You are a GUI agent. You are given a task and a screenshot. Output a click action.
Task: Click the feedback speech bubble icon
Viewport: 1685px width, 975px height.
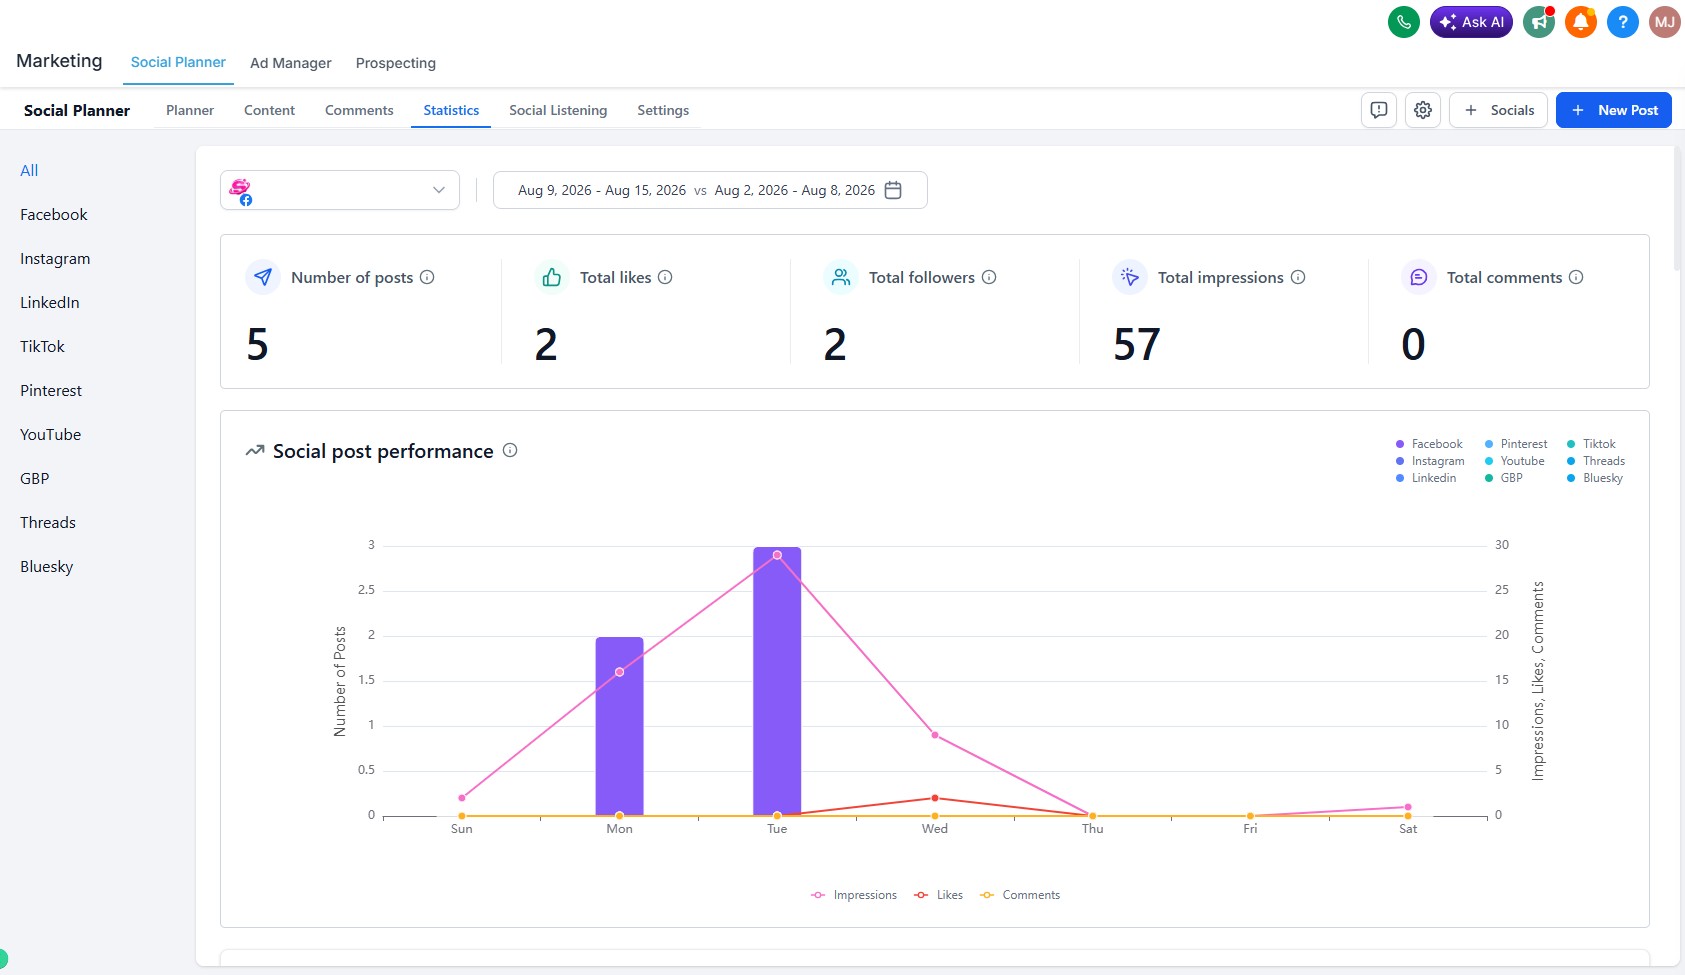(1379, 110)
